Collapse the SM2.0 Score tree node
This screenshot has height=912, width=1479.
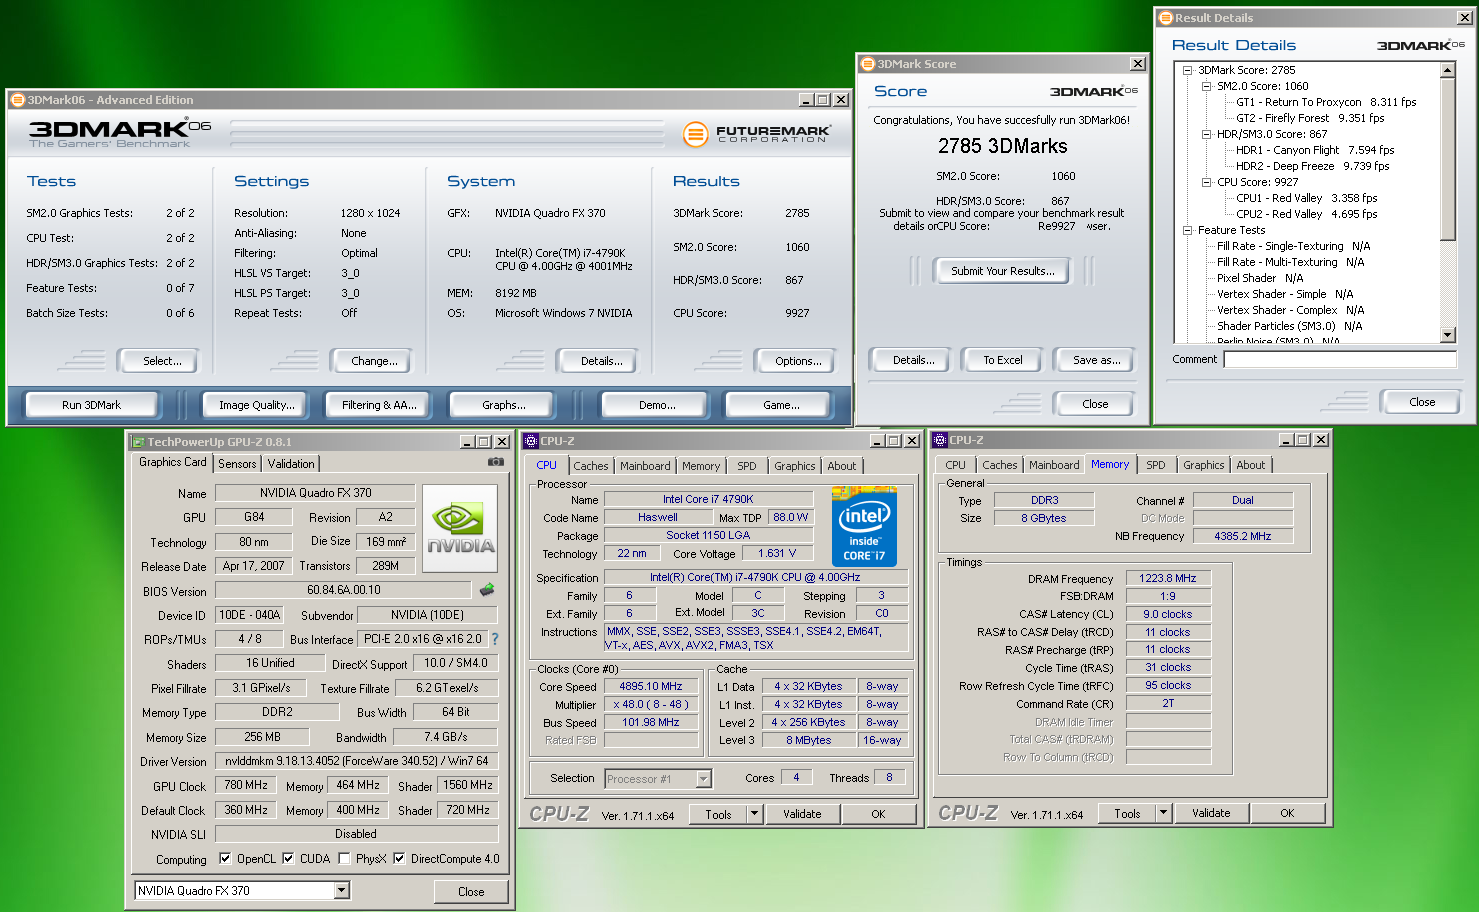pyautogui.click(x=1207, y=86)
